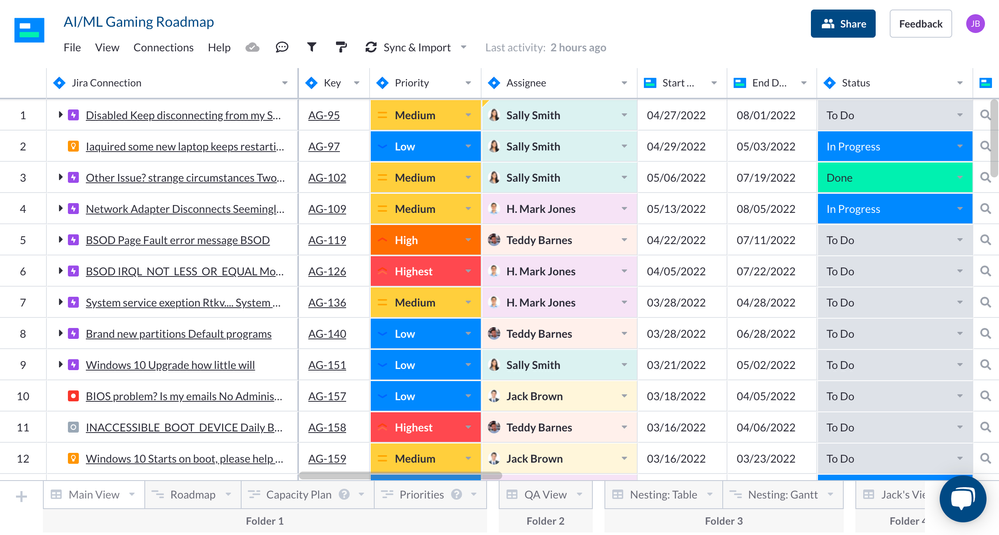999x535 pixels.
Task: Click the plus icon to add a view
Action: click(21, 497)
